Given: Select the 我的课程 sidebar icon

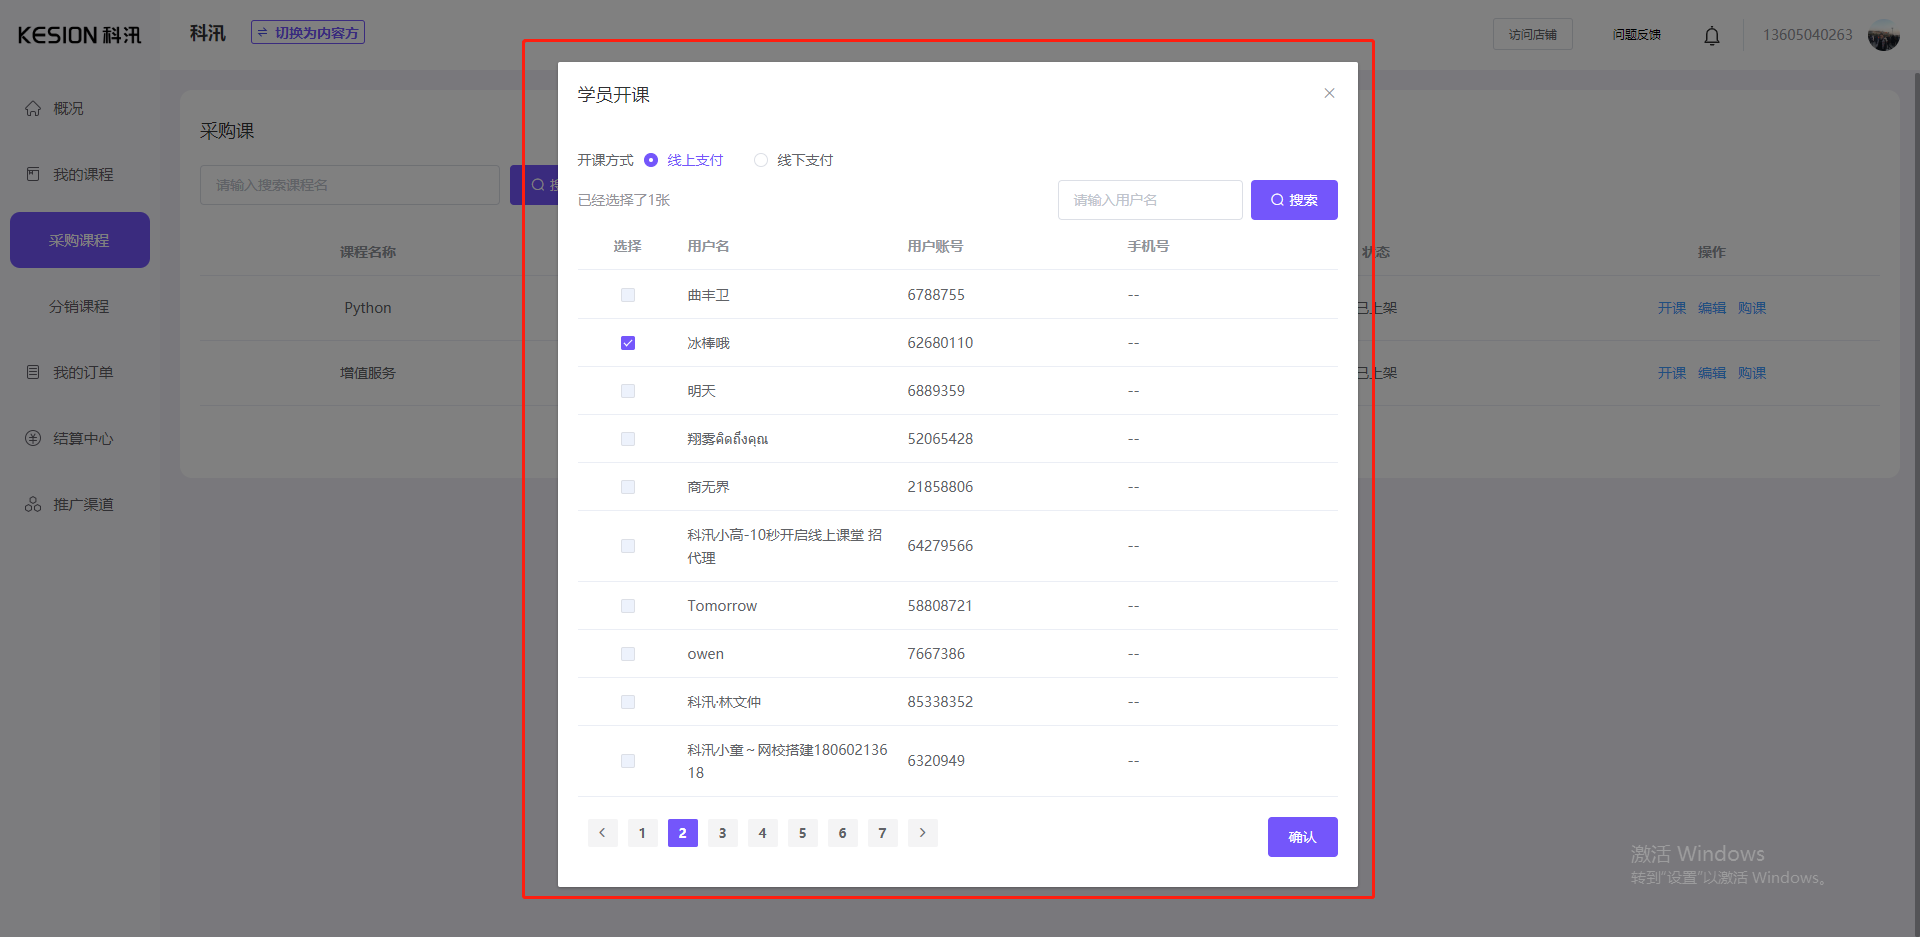Looking at the screenshot, I should pos(33,174).
